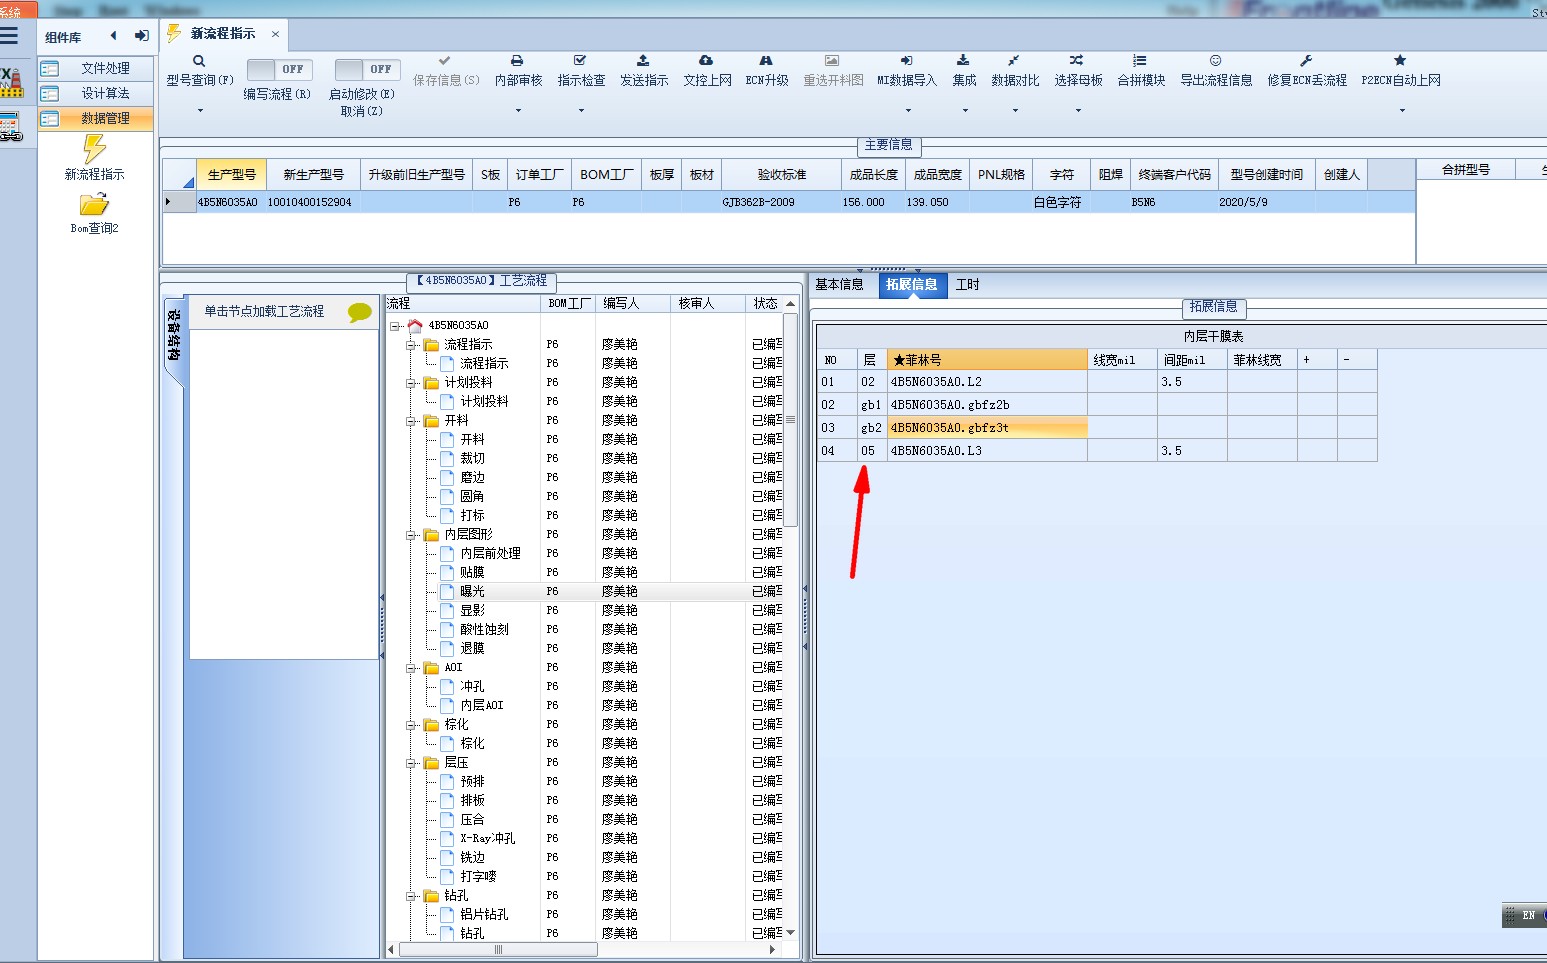Open 数据对比 compare icon
The height and width of the screenshot is (963, 1547).
(1014, 61)
